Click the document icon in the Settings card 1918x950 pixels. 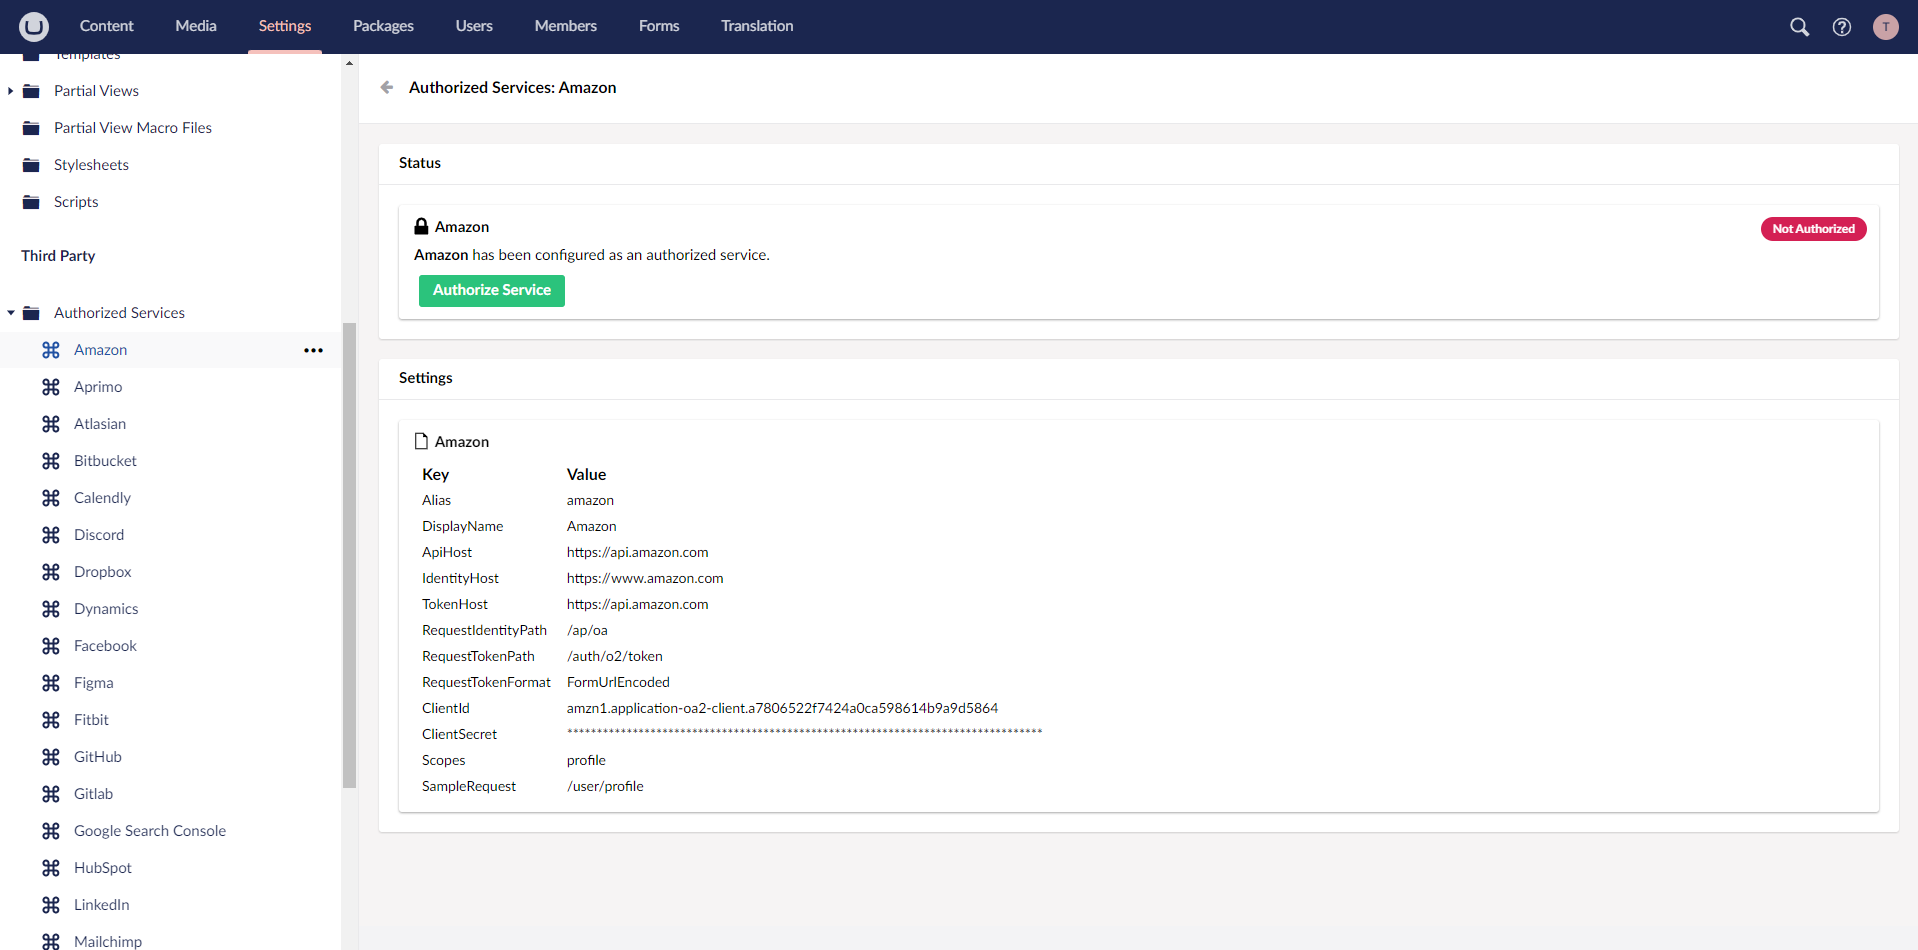(x=421, y=441)
